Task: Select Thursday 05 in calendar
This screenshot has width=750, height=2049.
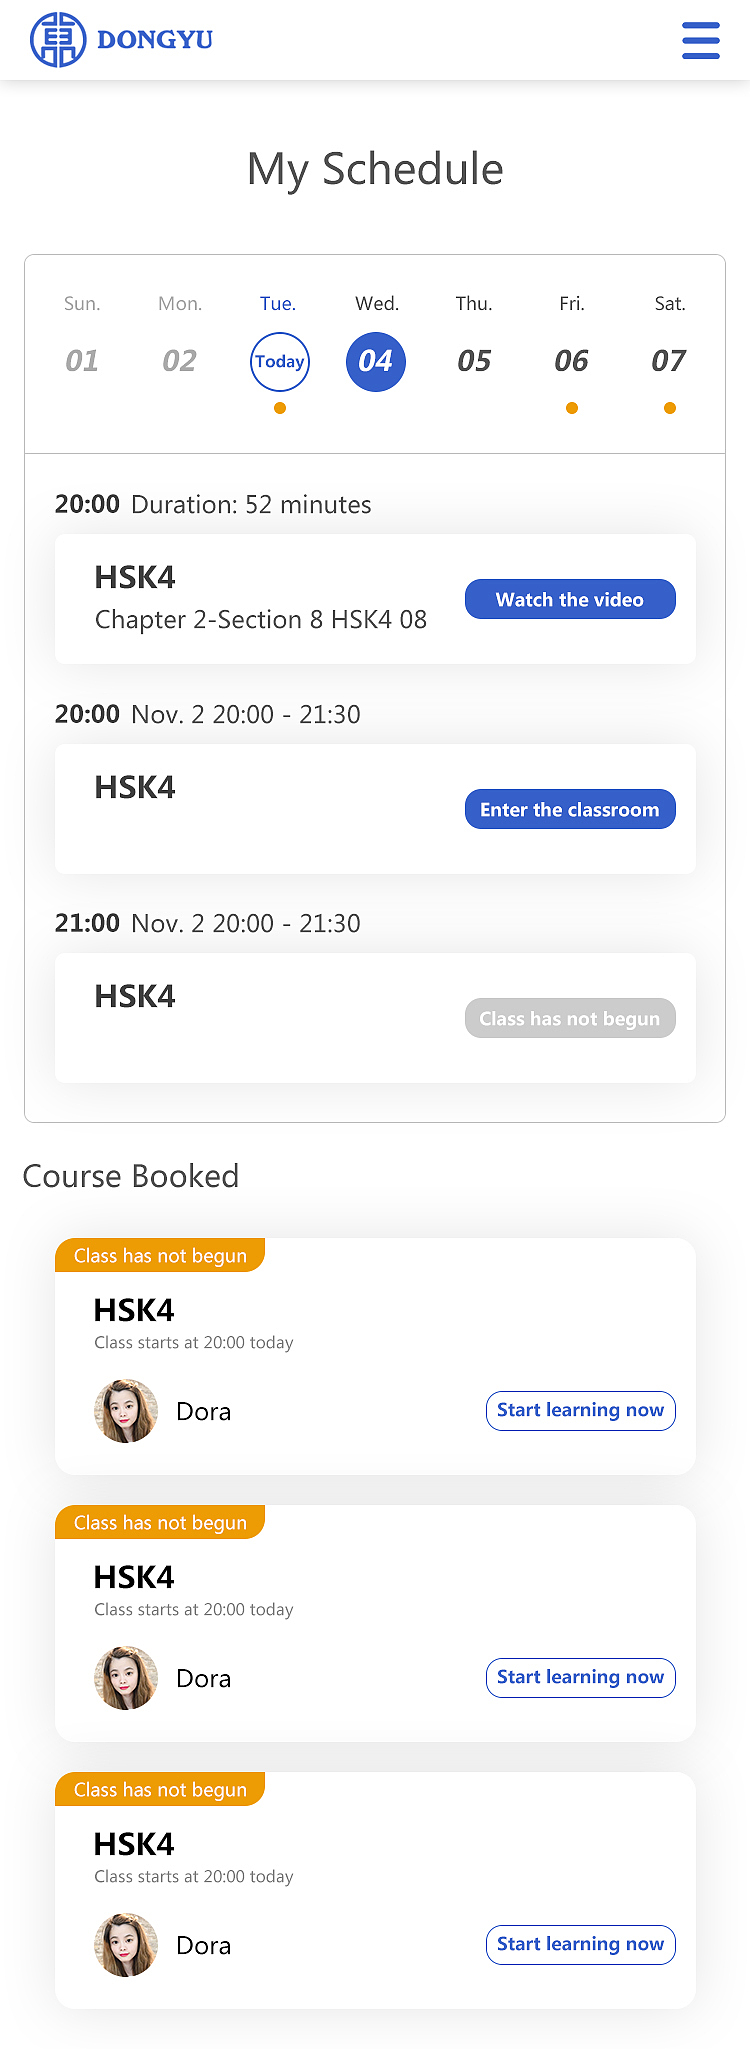Action: [x=474, y=361]
